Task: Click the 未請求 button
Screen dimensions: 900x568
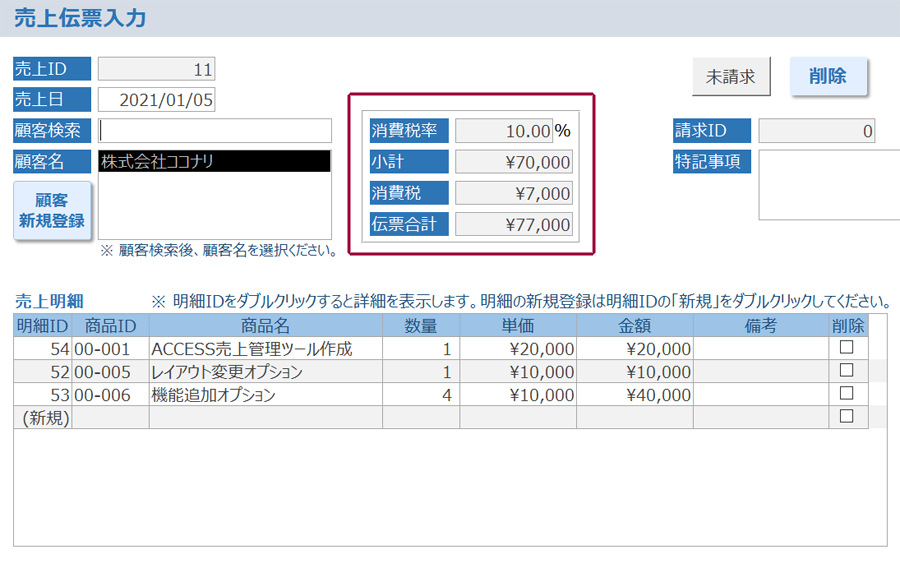Action: tap(731, 77)
